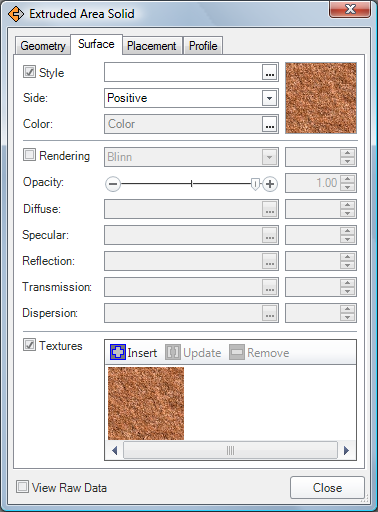Screen dimensions: 378x512
Task: Click the Opacity value field showing 1.00
Action: pos(313,183)
